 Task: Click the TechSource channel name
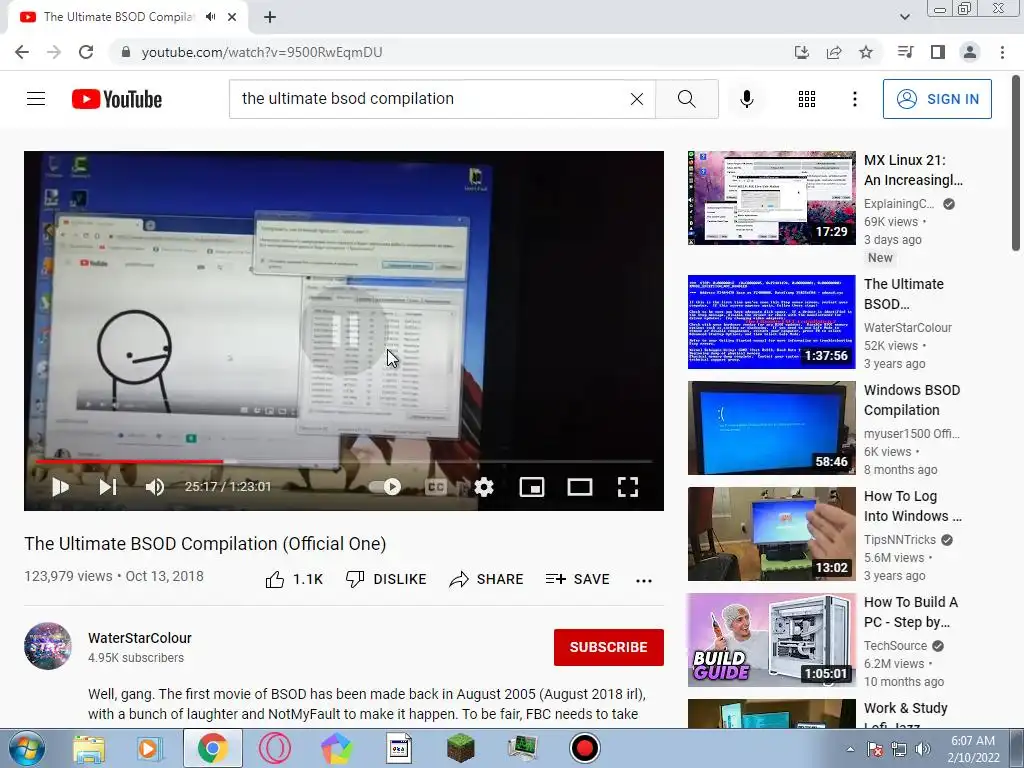[x=895, y=645]
